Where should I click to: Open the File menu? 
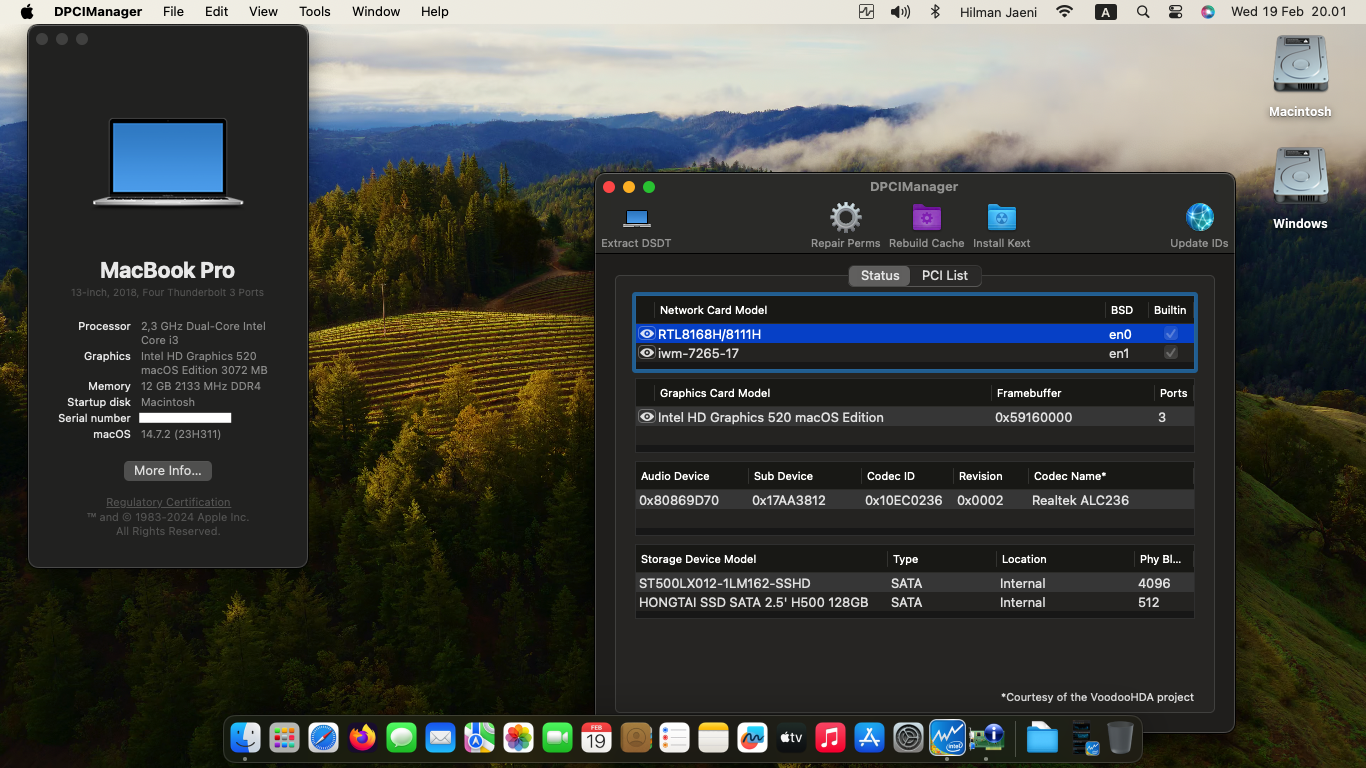point(173,12)
